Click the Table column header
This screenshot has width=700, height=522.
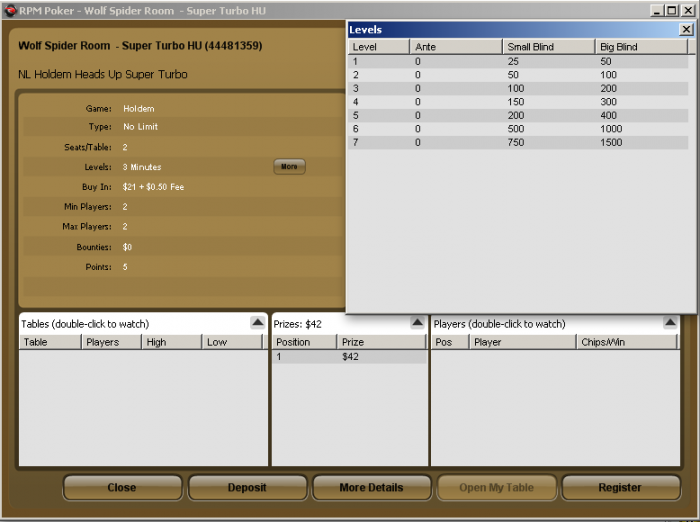point(50,342)
